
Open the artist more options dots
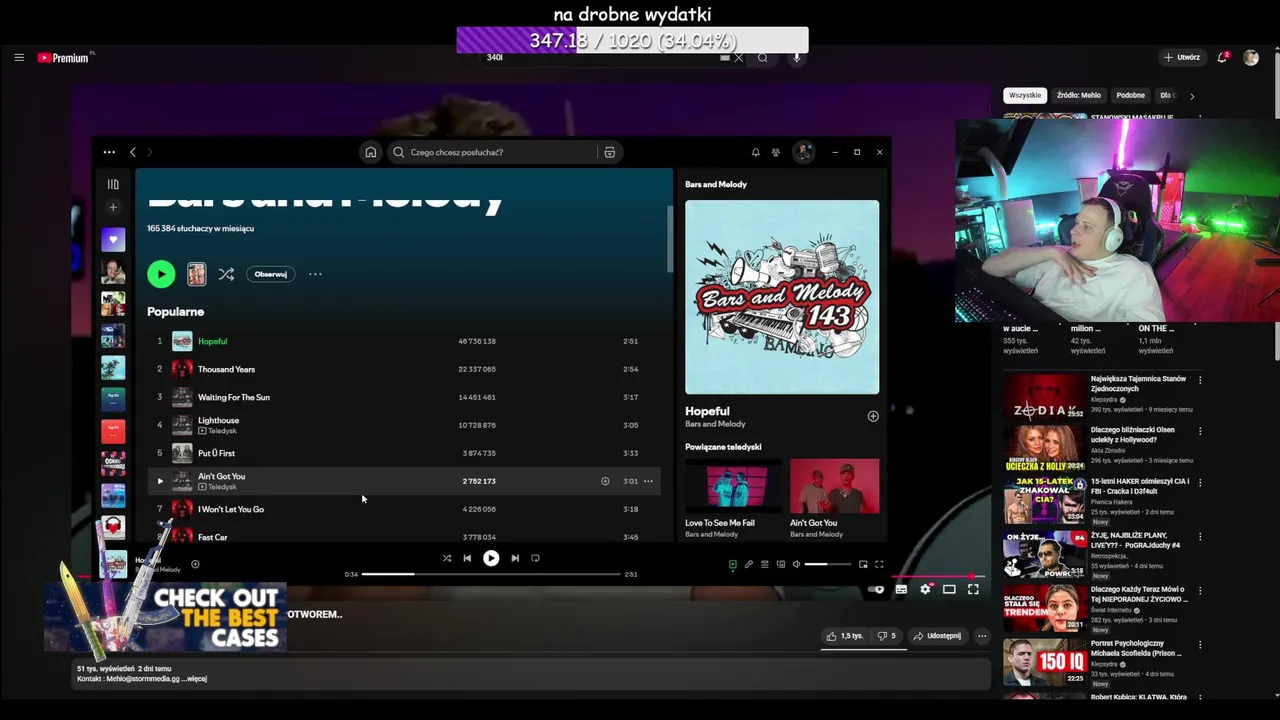pos(315,274)
